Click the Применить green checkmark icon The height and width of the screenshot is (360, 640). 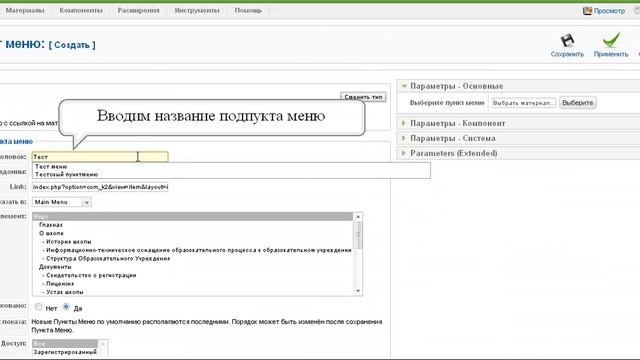tap(611, 40)
